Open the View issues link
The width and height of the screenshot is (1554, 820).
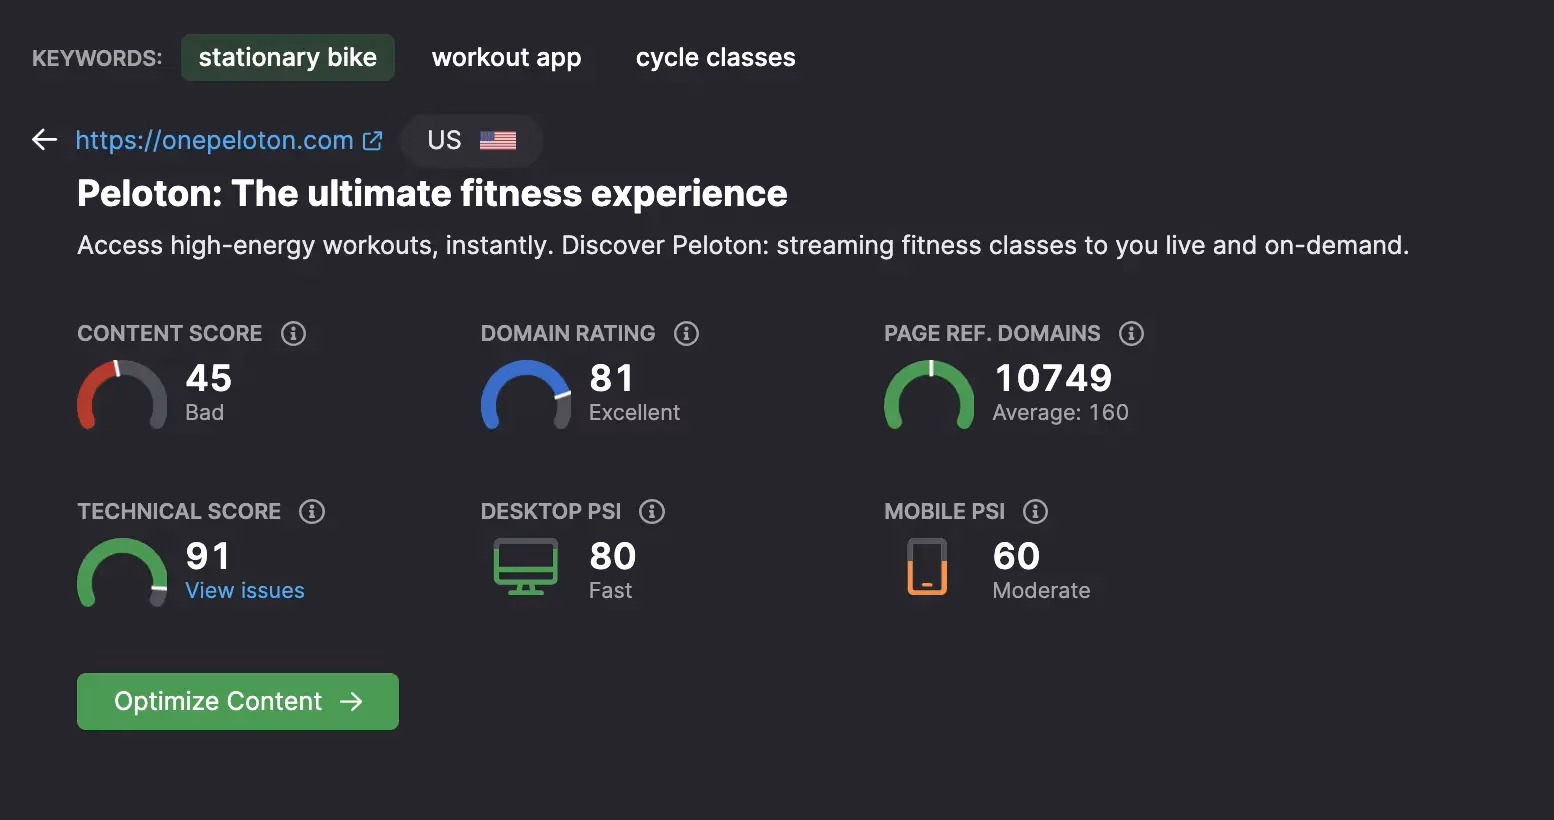coord(245,590)
